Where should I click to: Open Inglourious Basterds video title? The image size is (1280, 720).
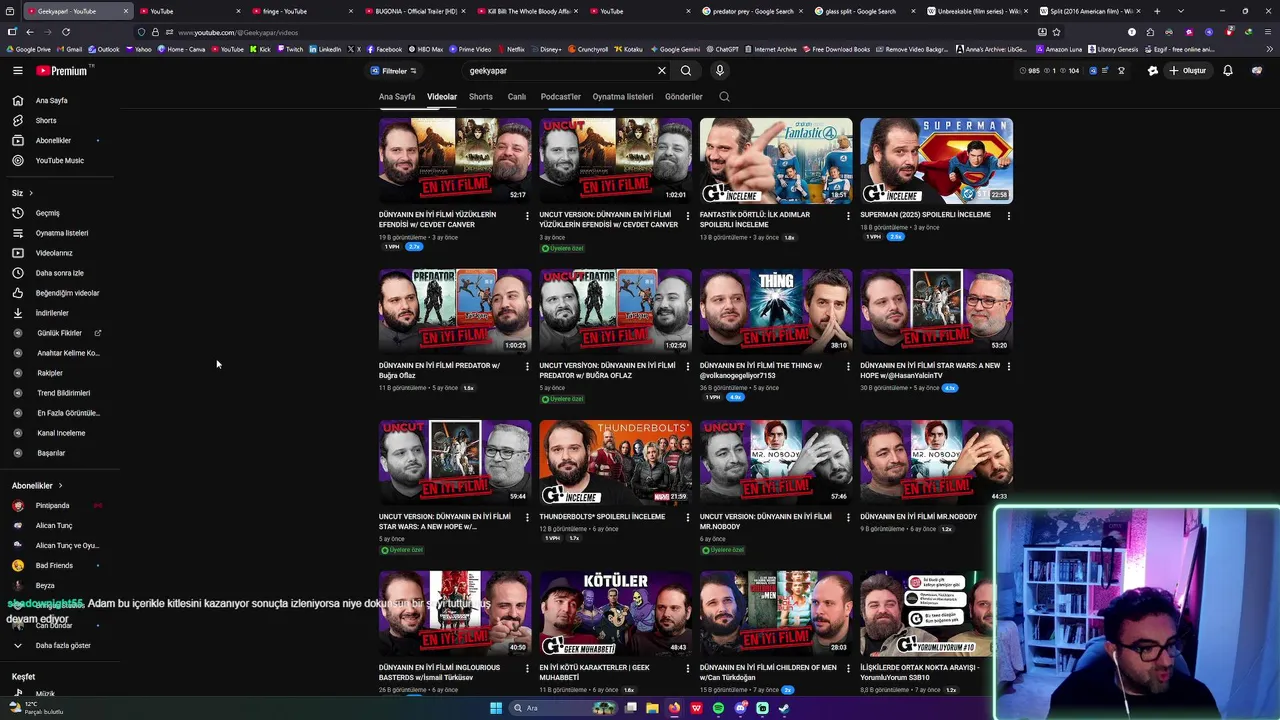click(x=440, y=673)
